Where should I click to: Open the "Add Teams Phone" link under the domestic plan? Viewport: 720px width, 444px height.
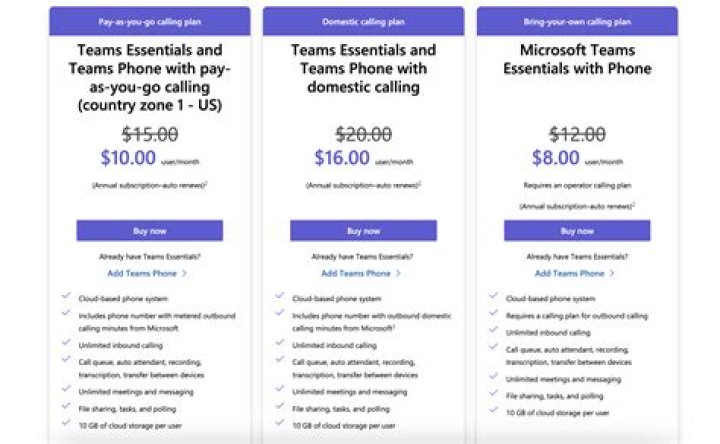click(356, 273)
